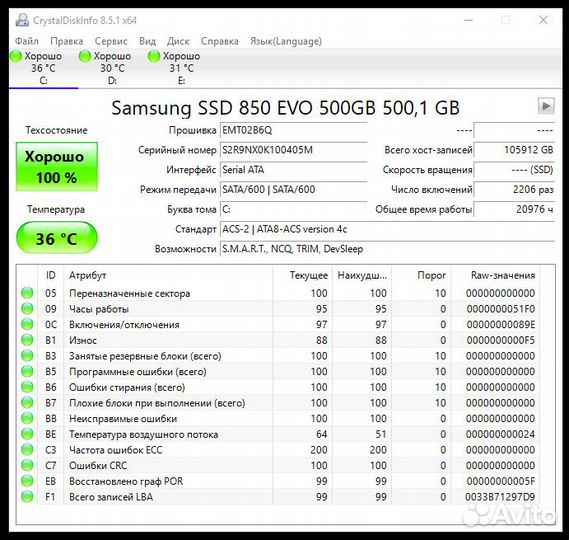Select the Переназначенные сектора row
Viewport: 569px width, 540px height.
278,293
